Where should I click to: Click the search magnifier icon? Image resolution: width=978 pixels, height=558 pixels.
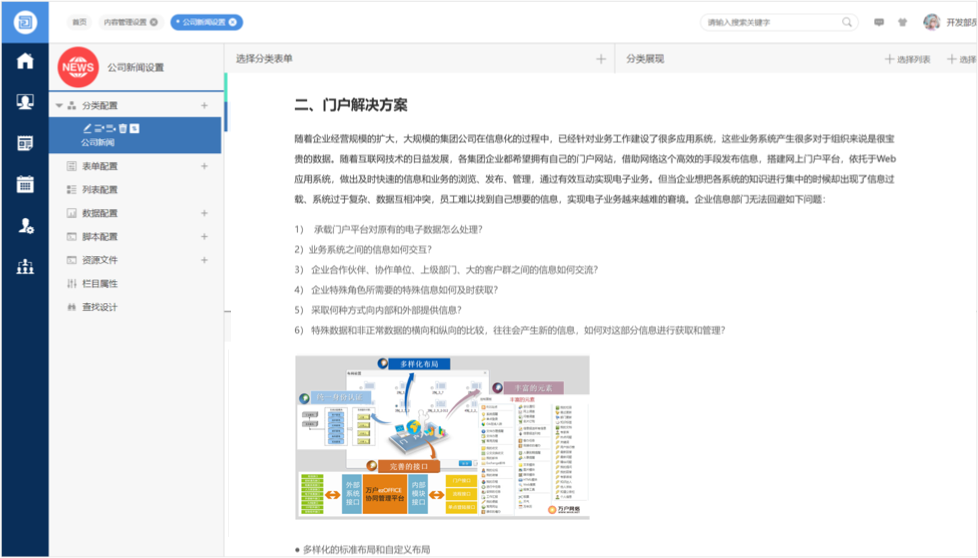(x=847, y=22)
